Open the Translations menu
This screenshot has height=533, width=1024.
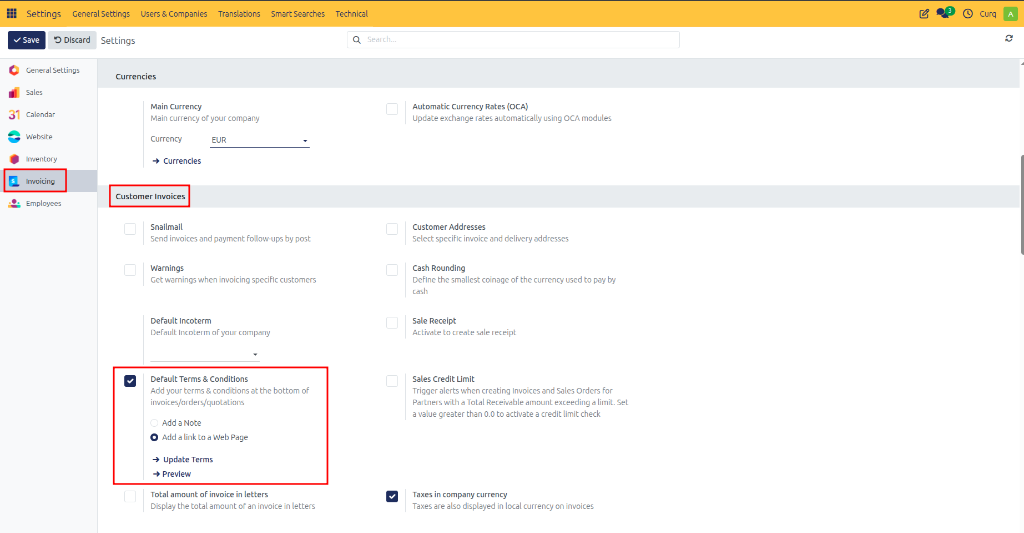tap(239, 14)
